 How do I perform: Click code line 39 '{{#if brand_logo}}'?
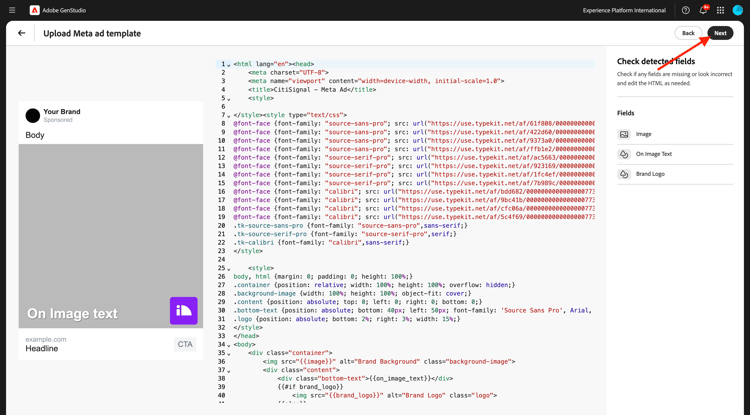pos(310,387)
